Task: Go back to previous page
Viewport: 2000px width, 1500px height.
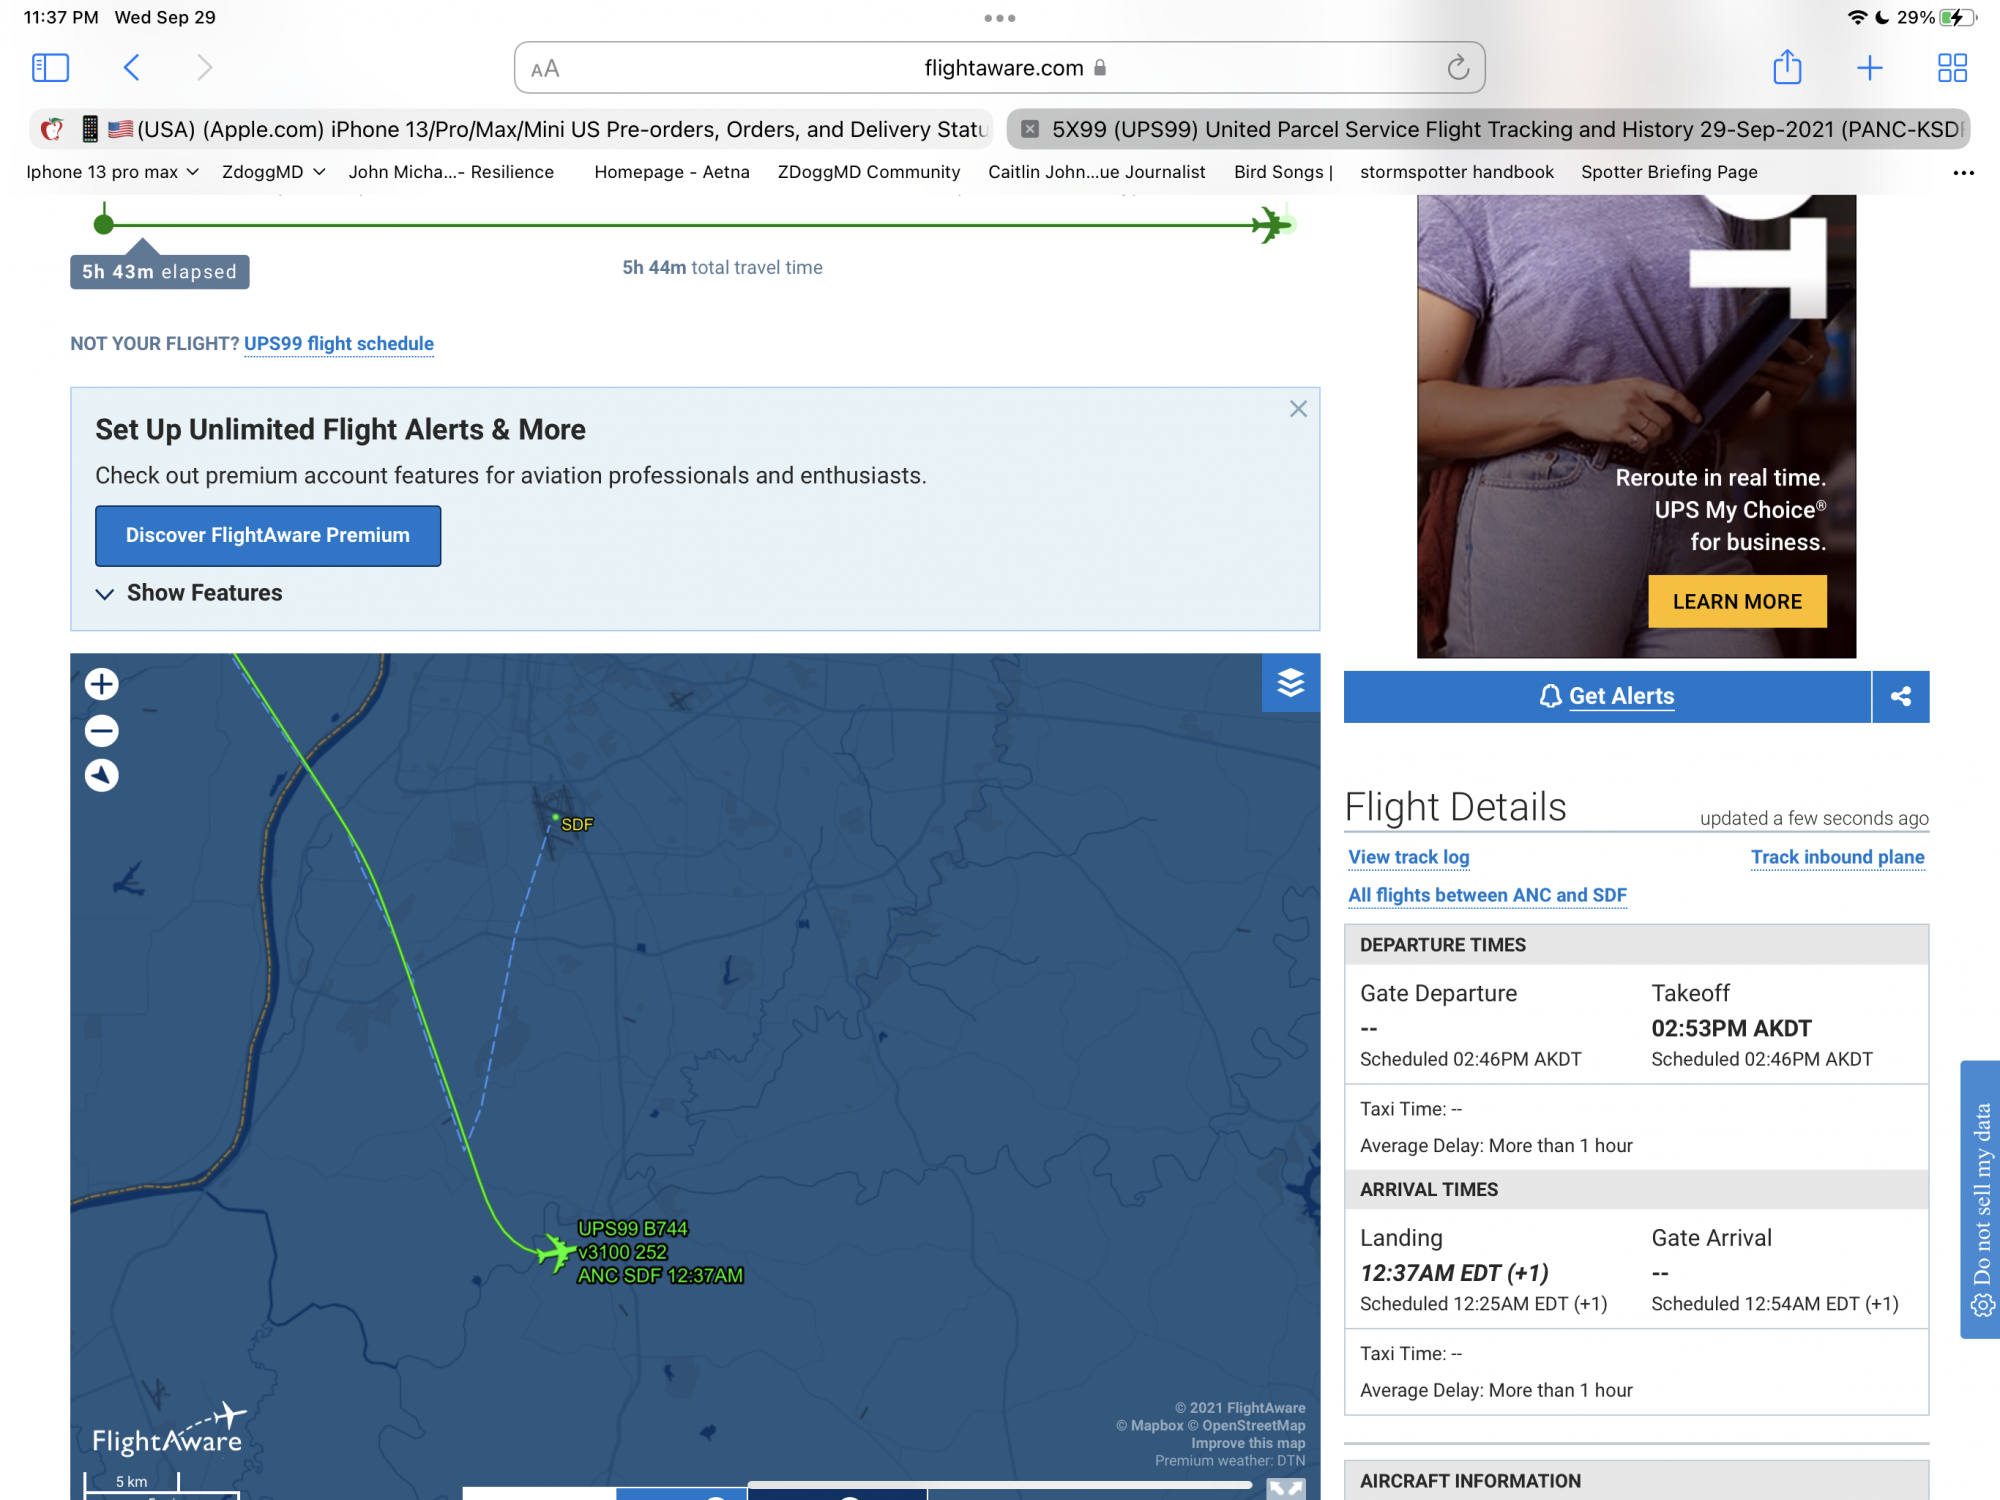Action: (131, 67)
